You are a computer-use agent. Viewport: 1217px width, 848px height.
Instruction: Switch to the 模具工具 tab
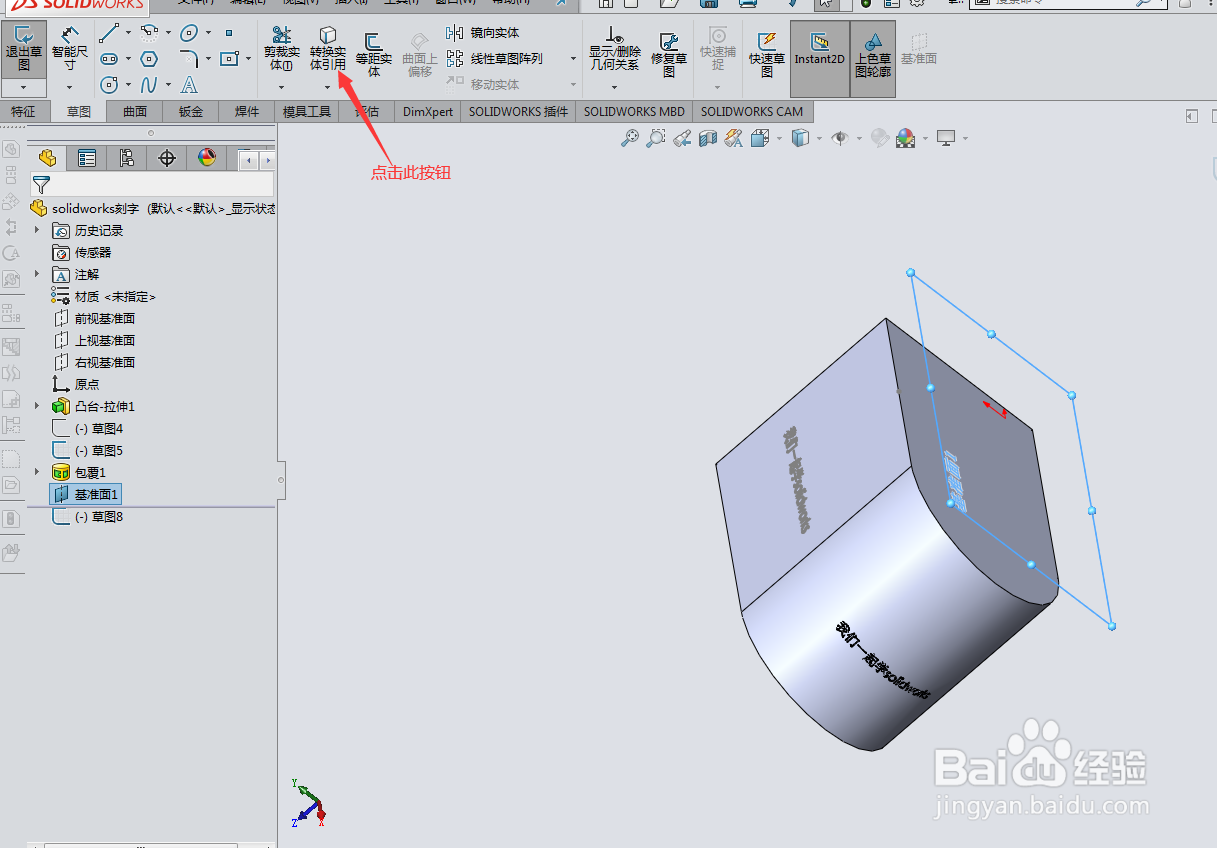pyautogui.click(x=307, y=112)
